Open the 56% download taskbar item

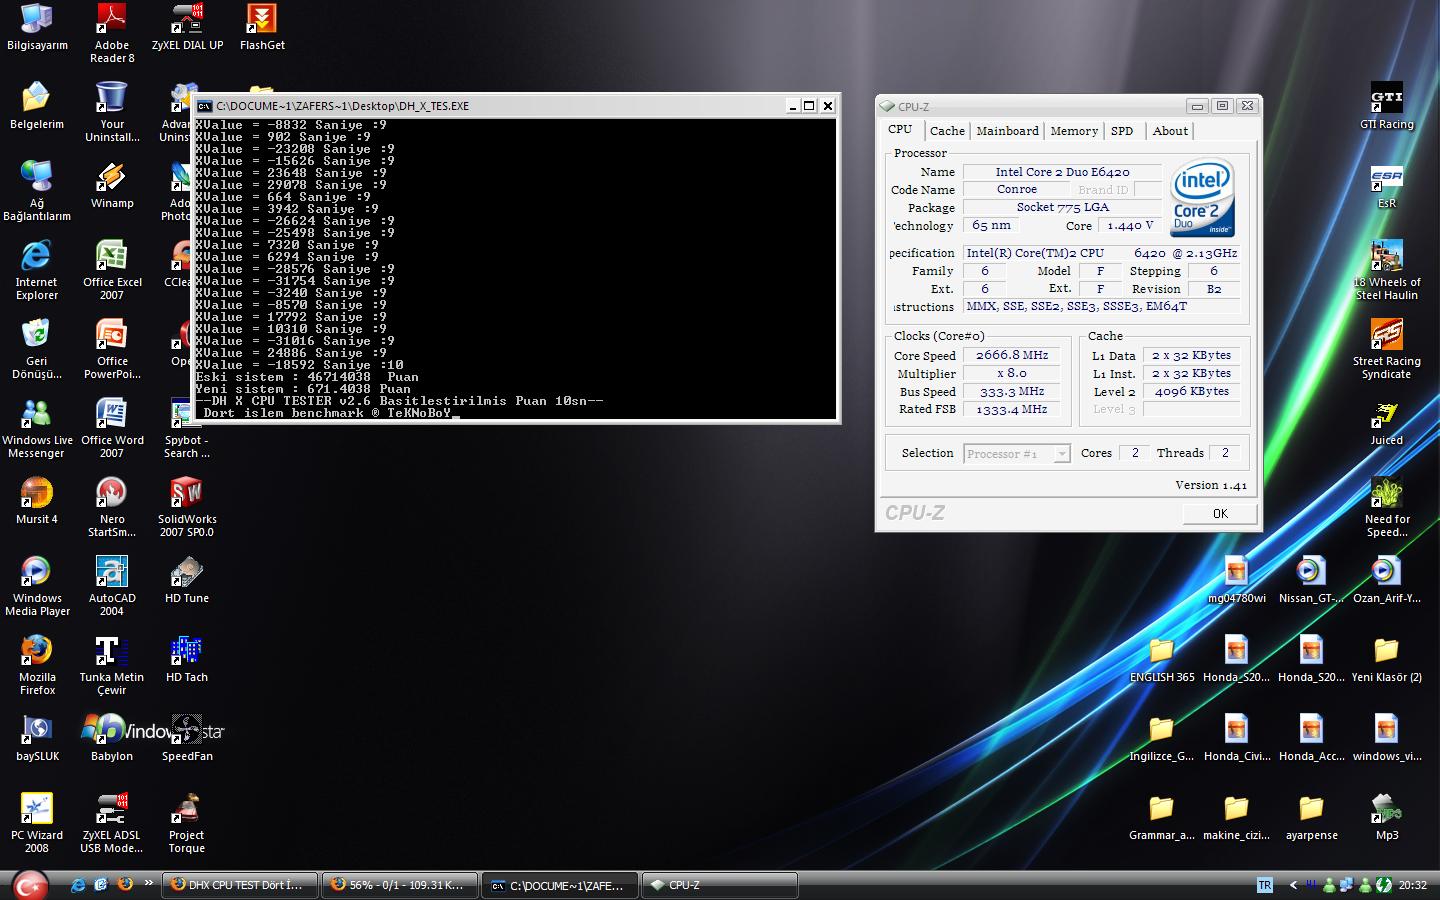point(400,885)
